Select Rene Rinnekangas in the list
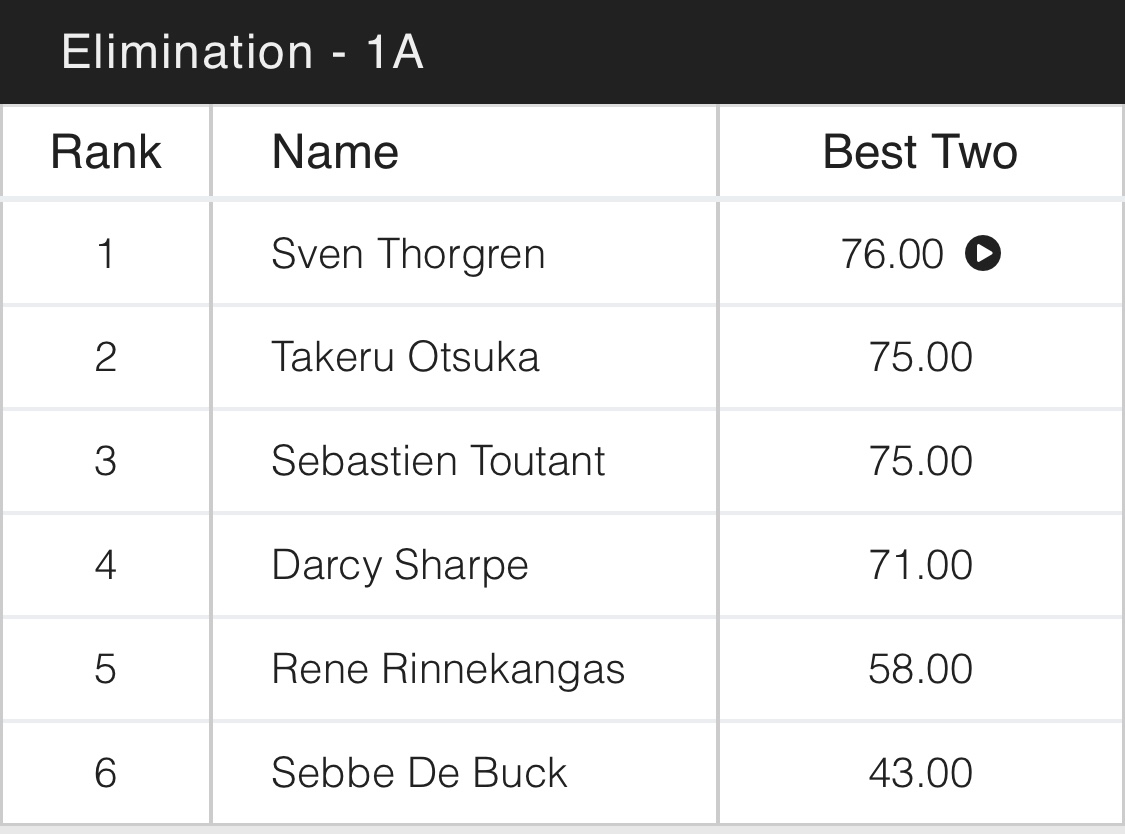This screenshot has width=1125, height=834. [x=448, y=669]
